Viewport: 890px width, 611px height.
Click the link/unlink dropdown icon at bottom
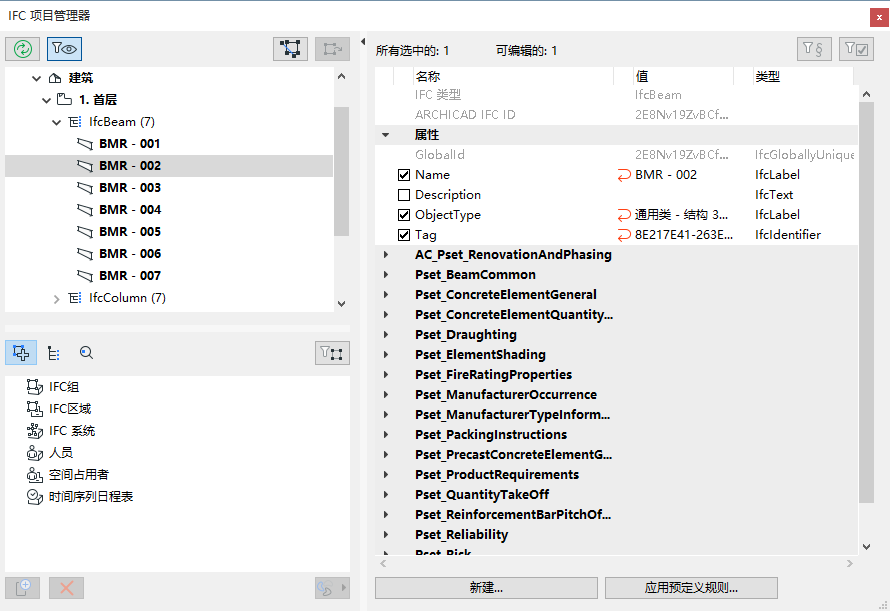[332, 588]
